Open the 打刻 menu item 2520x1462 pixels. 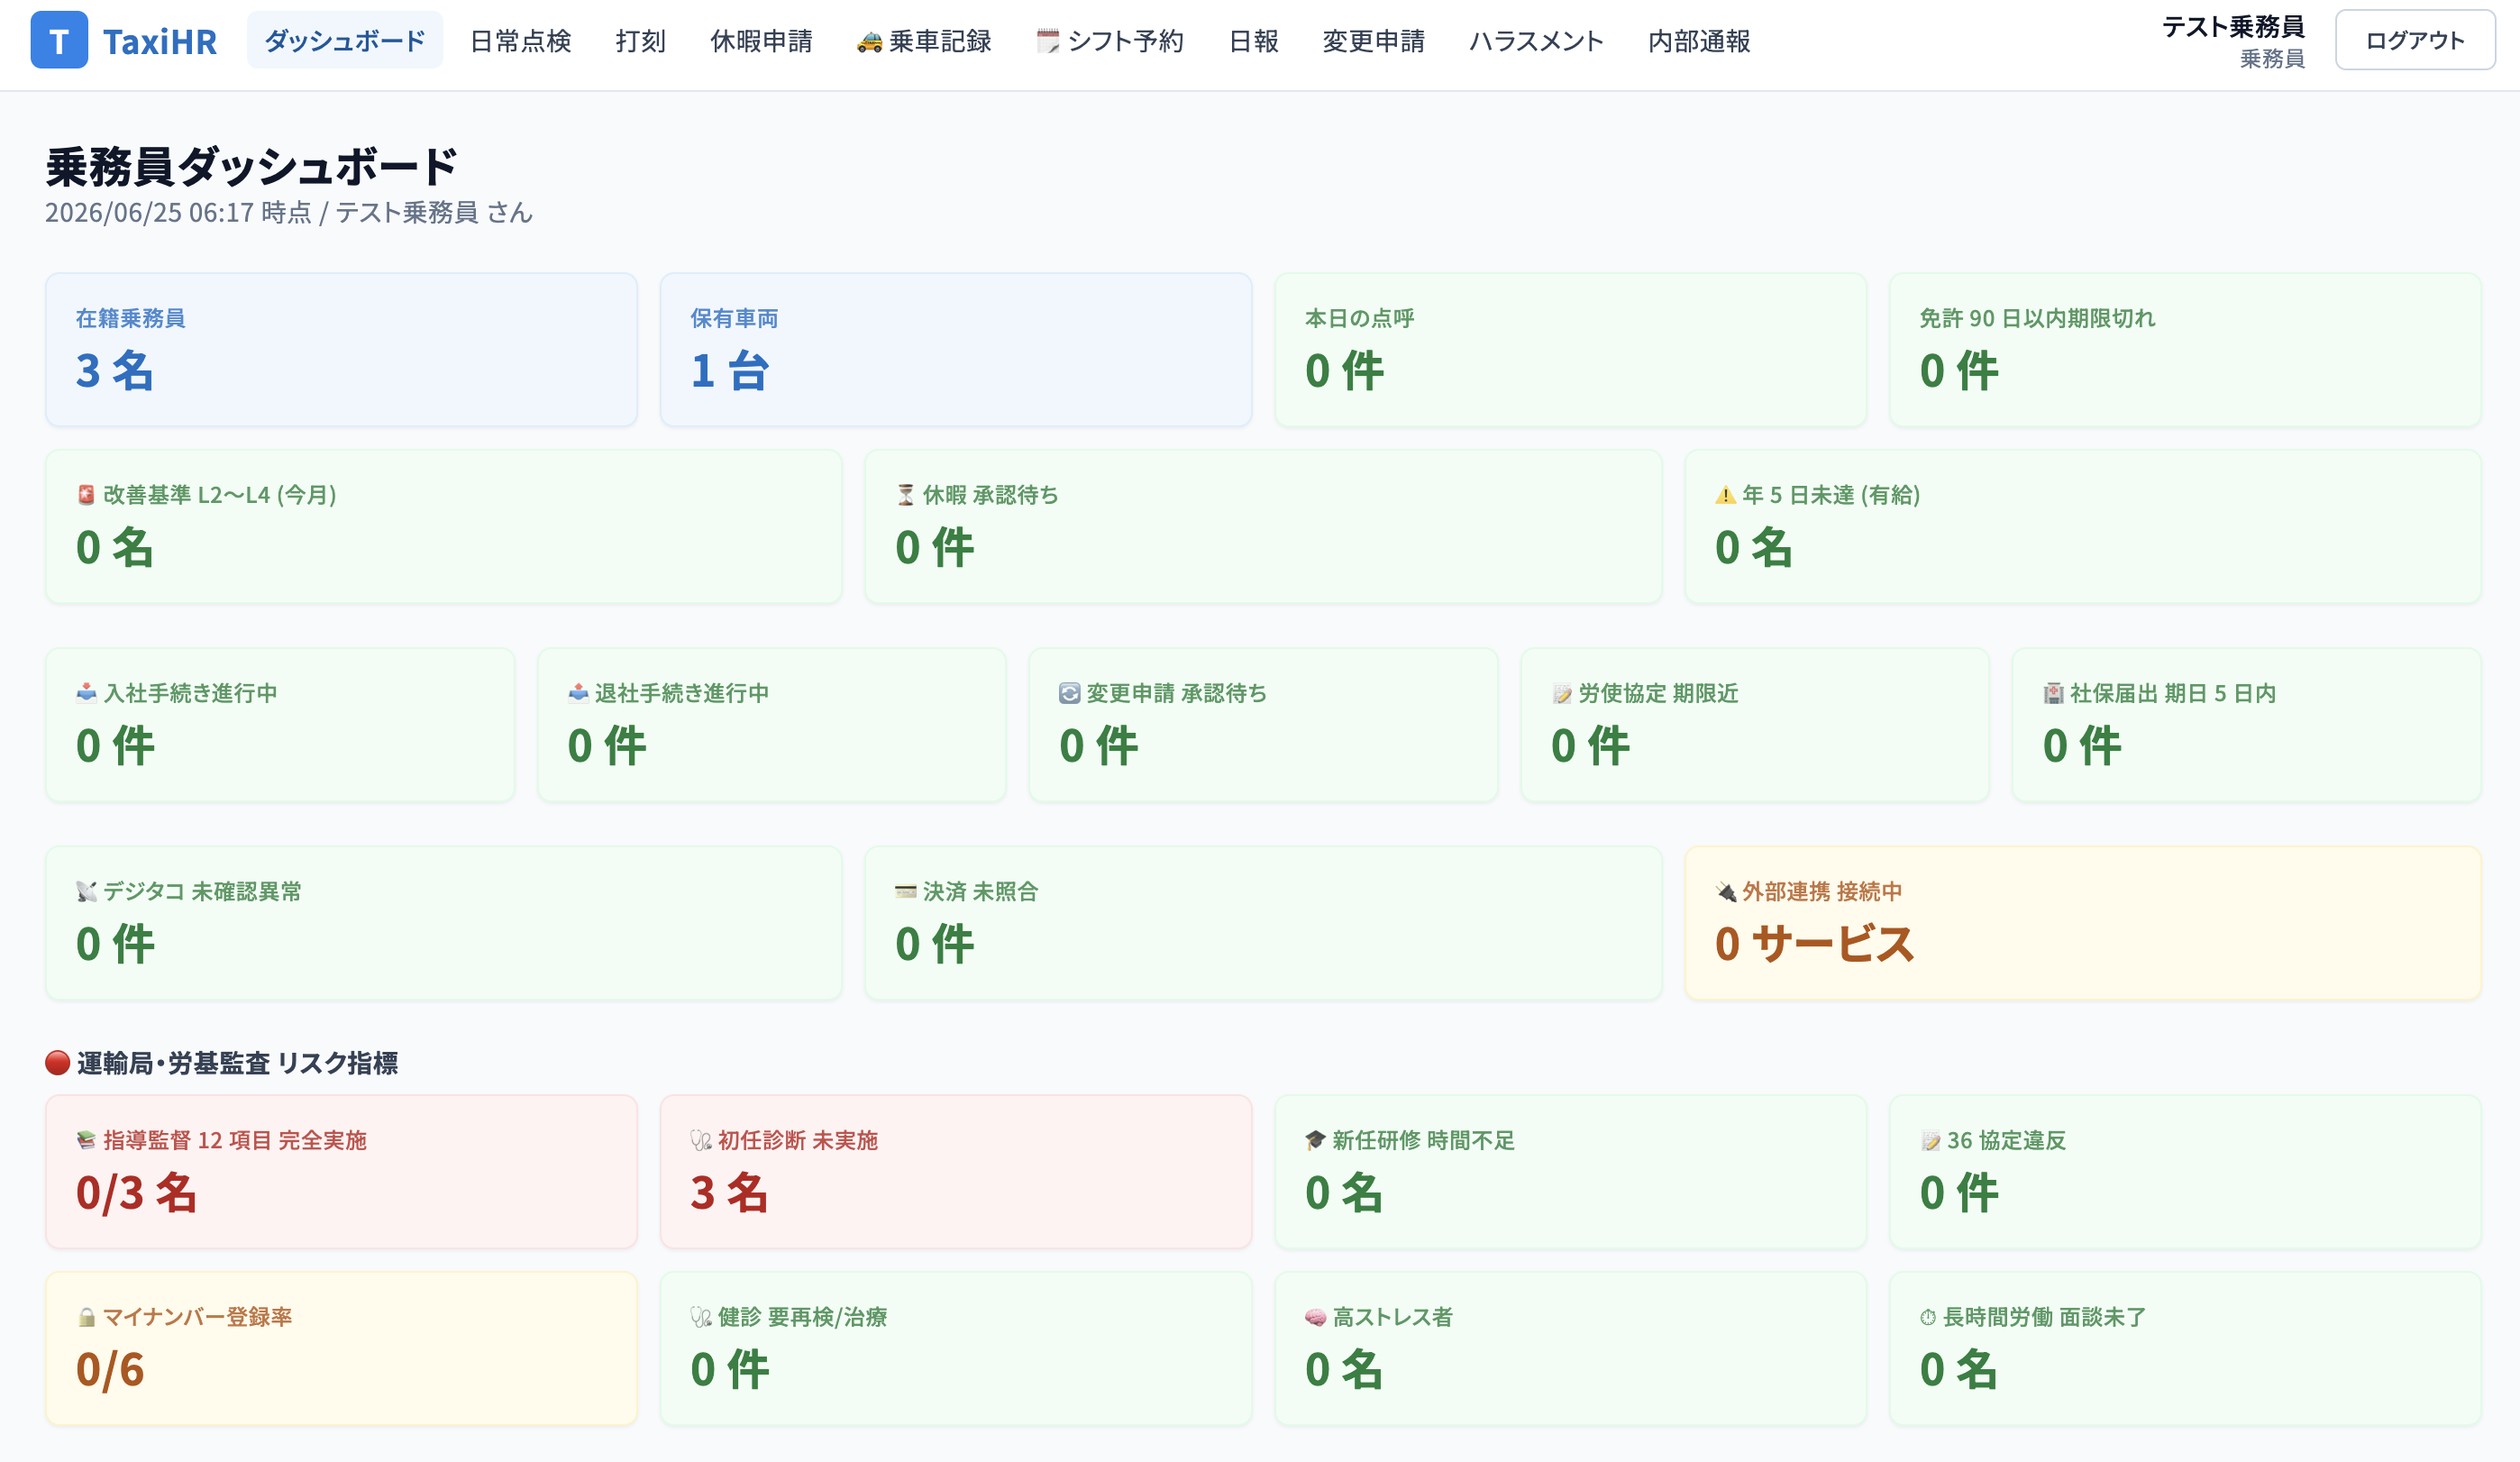pyautogui.click(x=641, y=41)
